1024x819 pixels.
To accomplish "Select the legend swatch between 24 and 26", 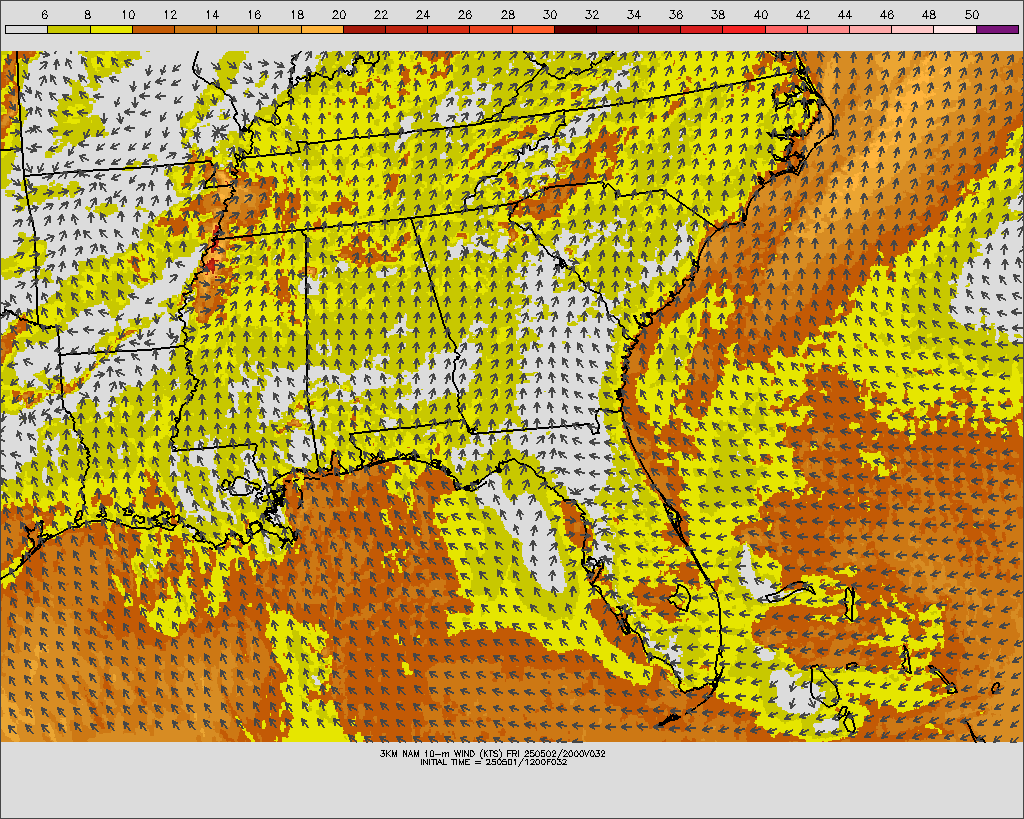I will click(449, 29).
